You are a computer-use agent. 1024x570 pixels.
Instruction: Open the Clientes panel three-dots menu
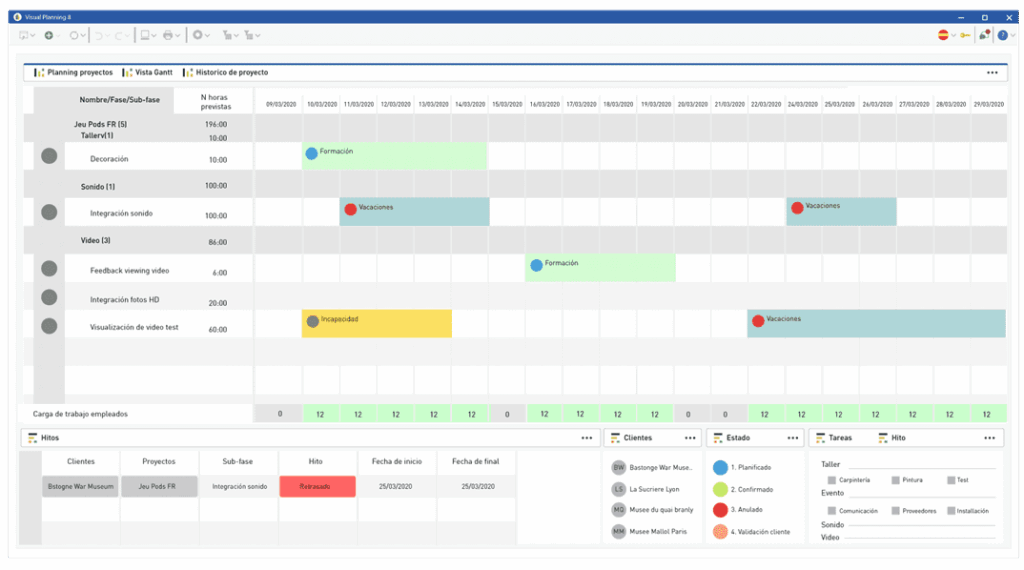690,438
